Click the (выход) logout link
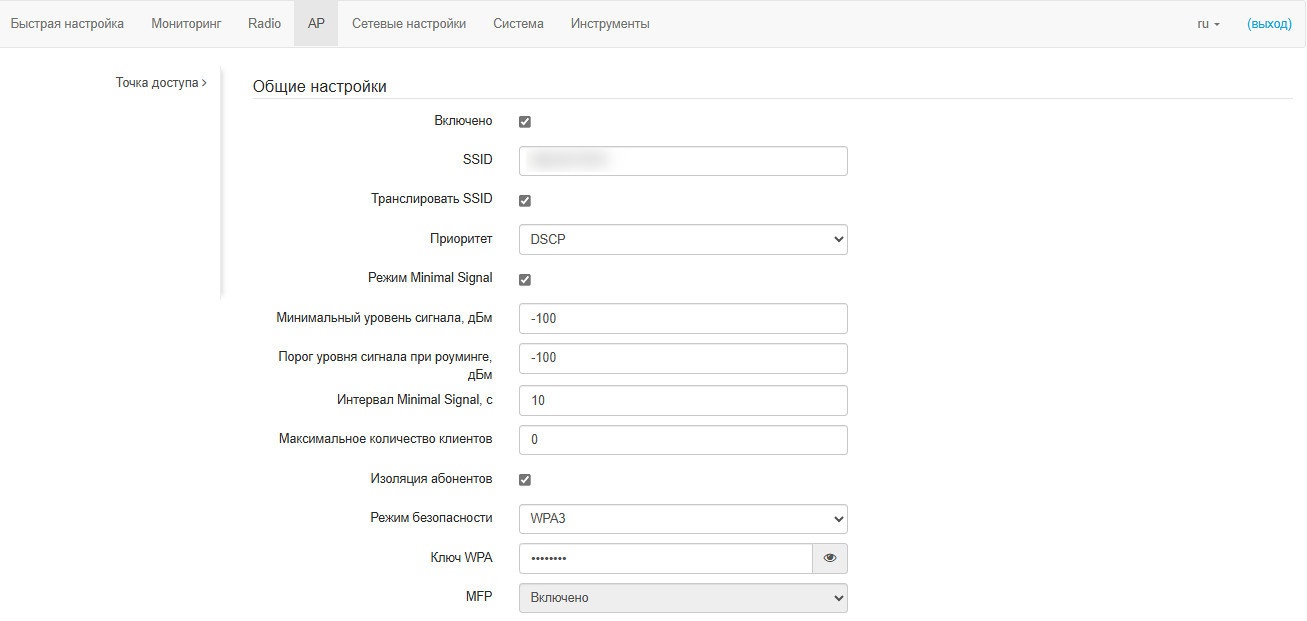The image size is (1307, 621). point(1269,24)
